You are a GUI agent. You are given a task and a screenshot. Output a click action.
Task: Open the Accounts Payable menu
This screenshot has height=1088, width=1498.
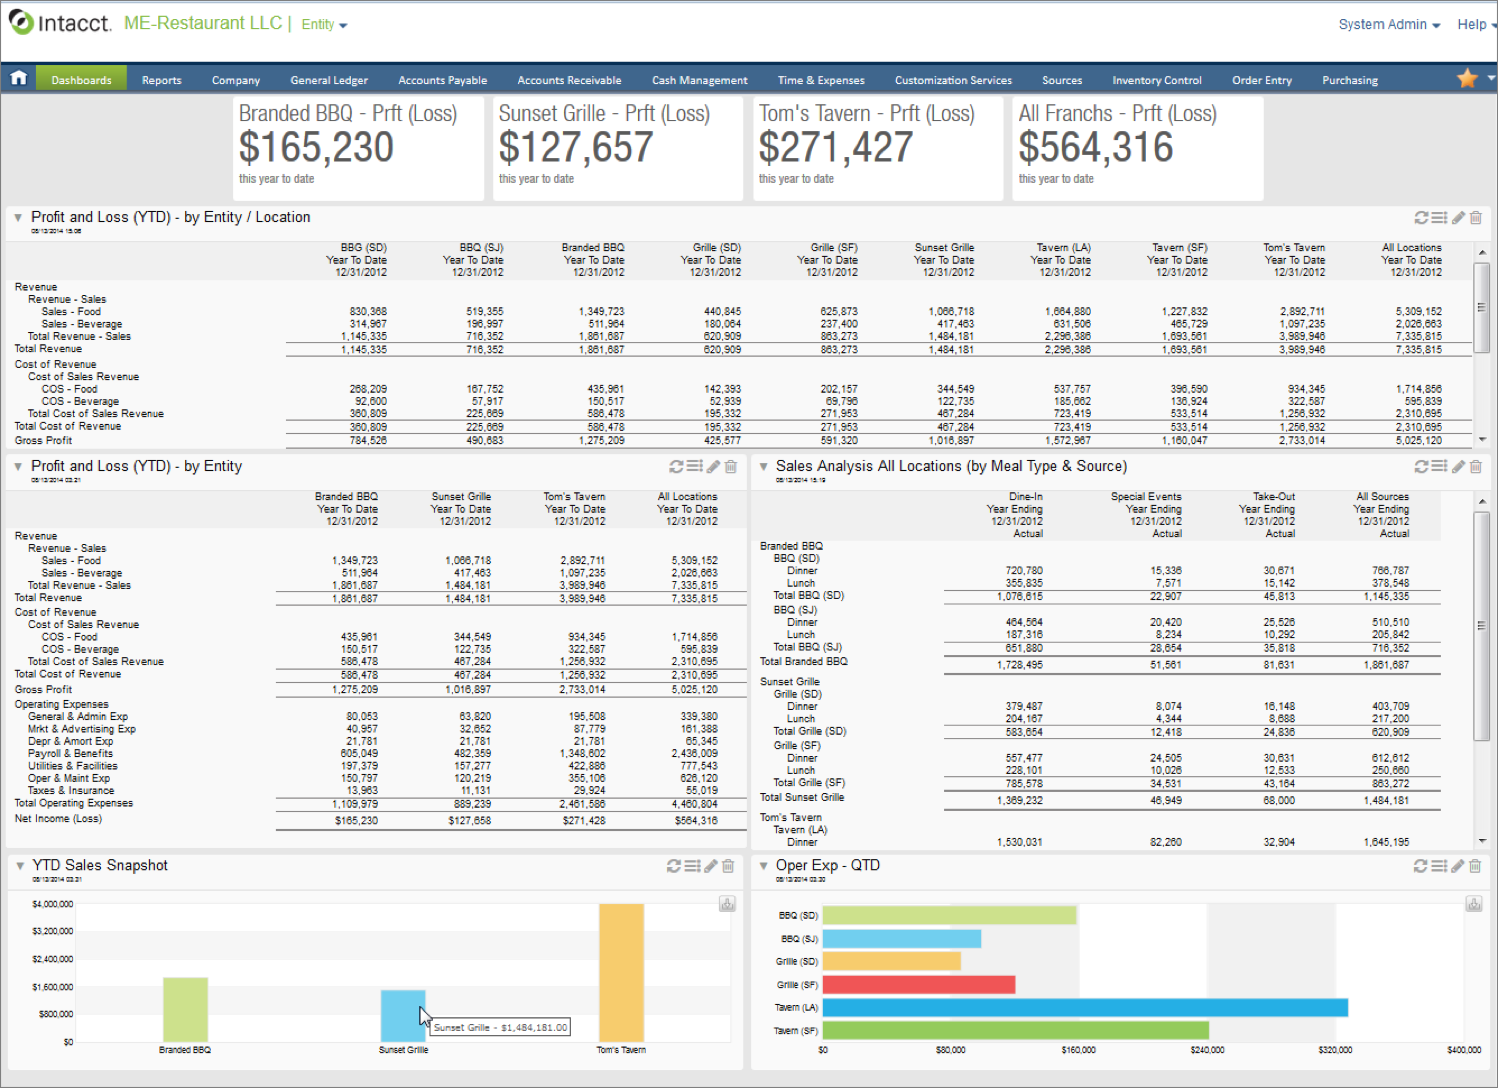click(443, 80)
